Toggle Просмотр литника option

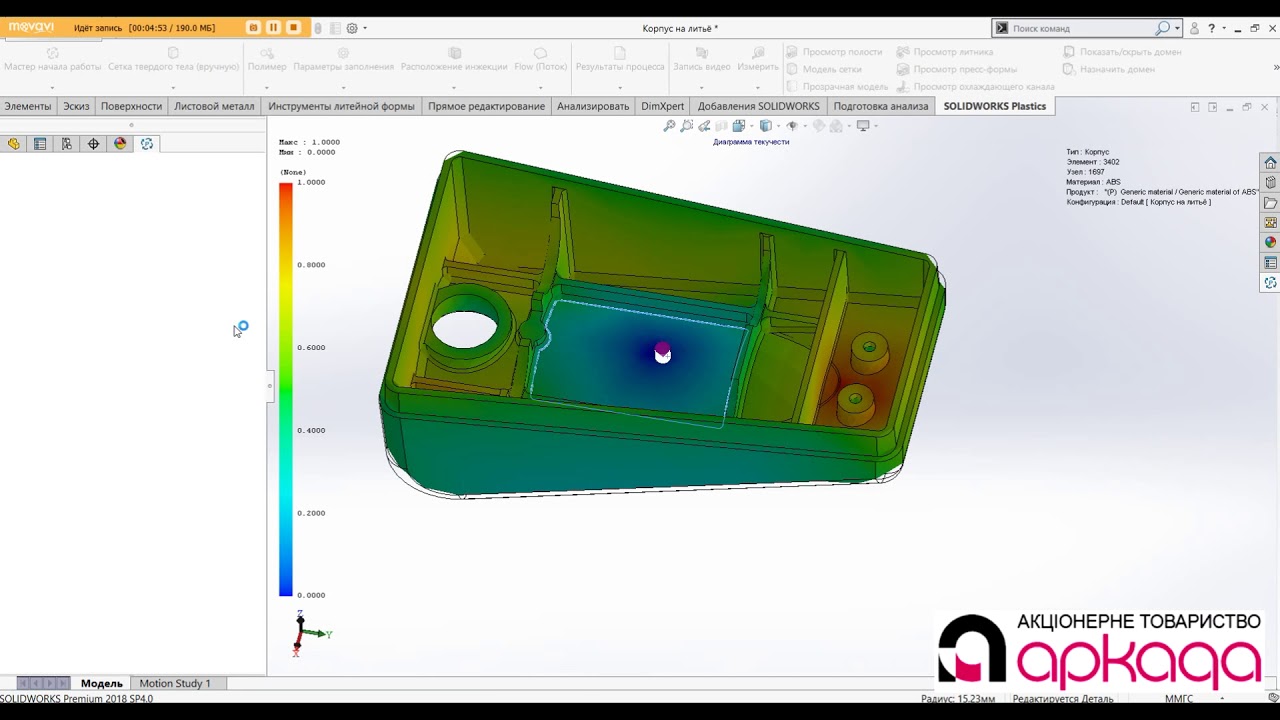point(944,52)
